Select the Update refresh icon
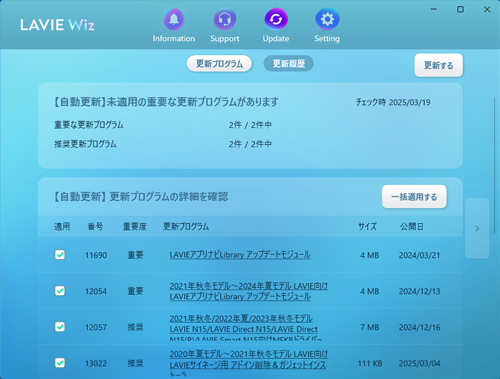The width and height of the screenshot is (500, 379). pyautogui.click(x=276, y=20)
